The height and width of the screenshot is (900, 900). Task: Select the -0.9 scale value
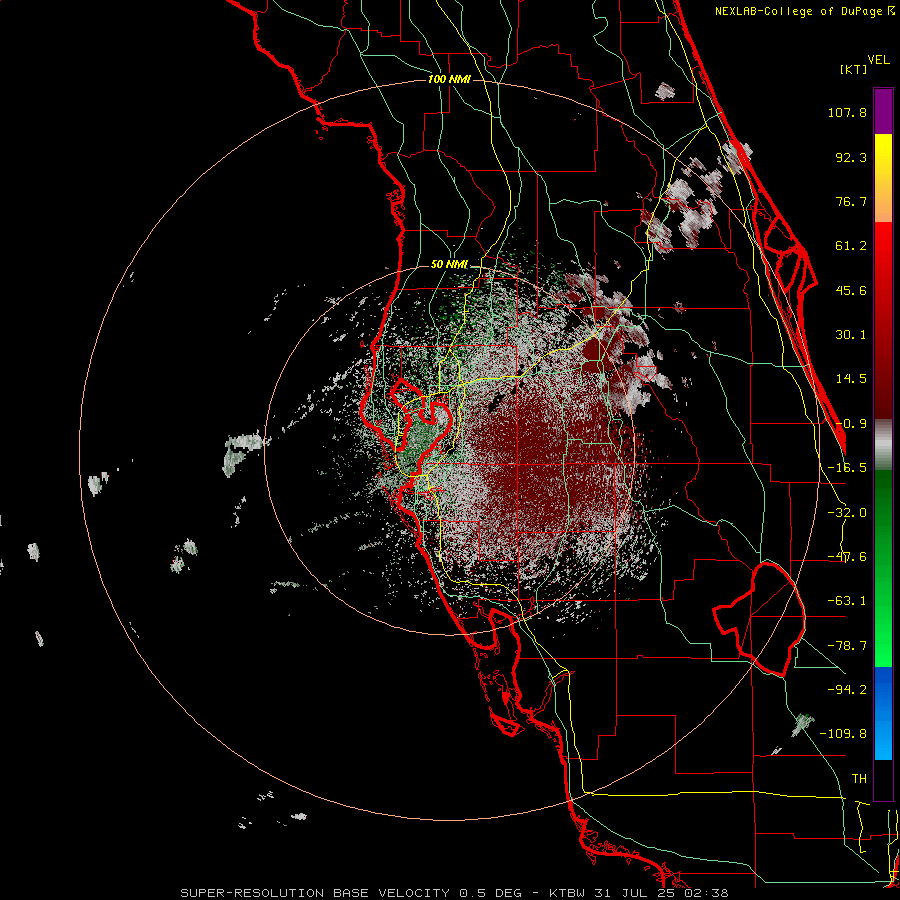click(x=851, y=424)
